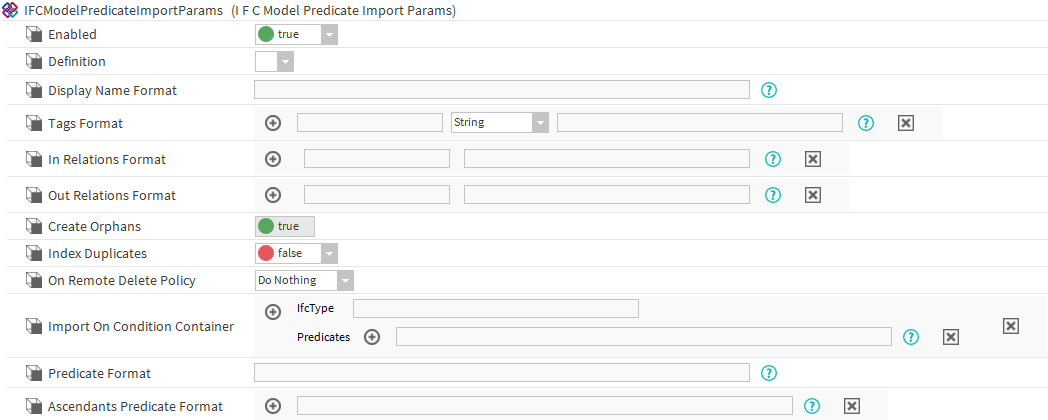Add a new Predicates entry
The height and width of the screenshot is (420, 1048).
click(372, 337)
